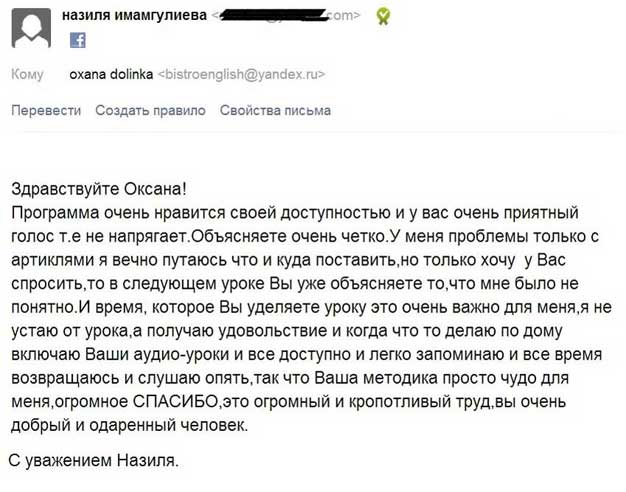The height and width of the screenshot is (492, 626).
Task: Select recipient name "oxana dolinka"
Action: coord(111,74)
